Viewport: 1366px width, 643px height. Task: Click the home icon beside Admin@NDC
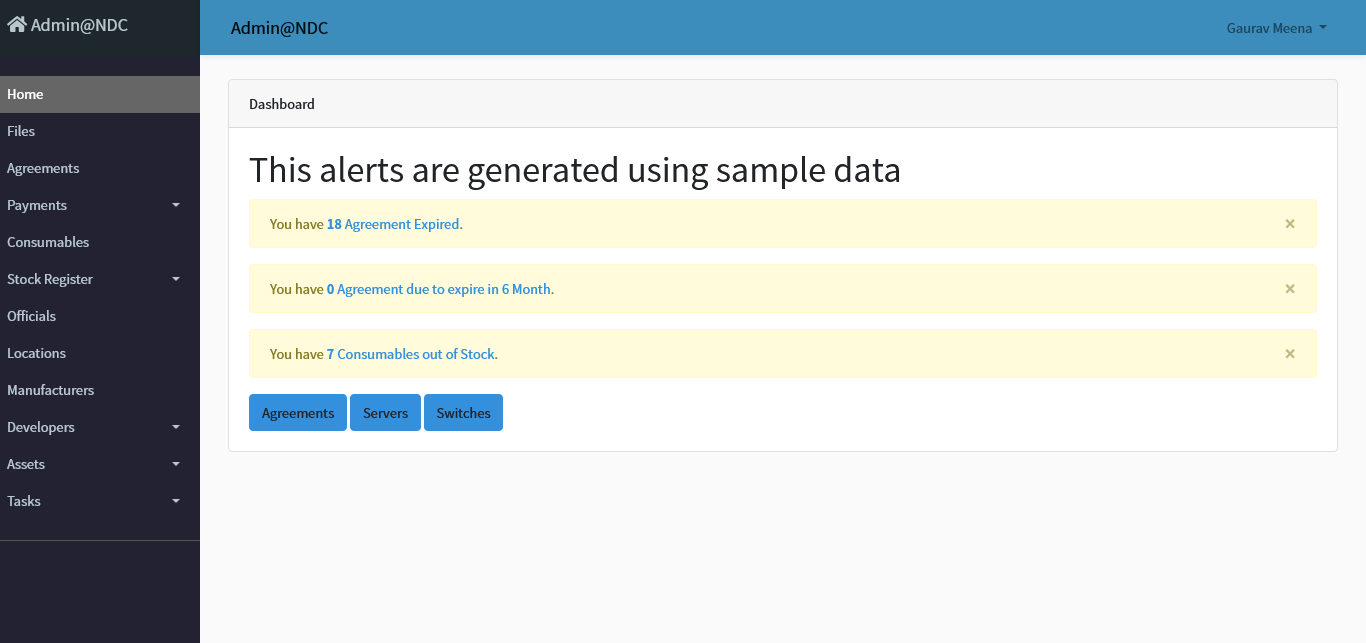point(16,25)
